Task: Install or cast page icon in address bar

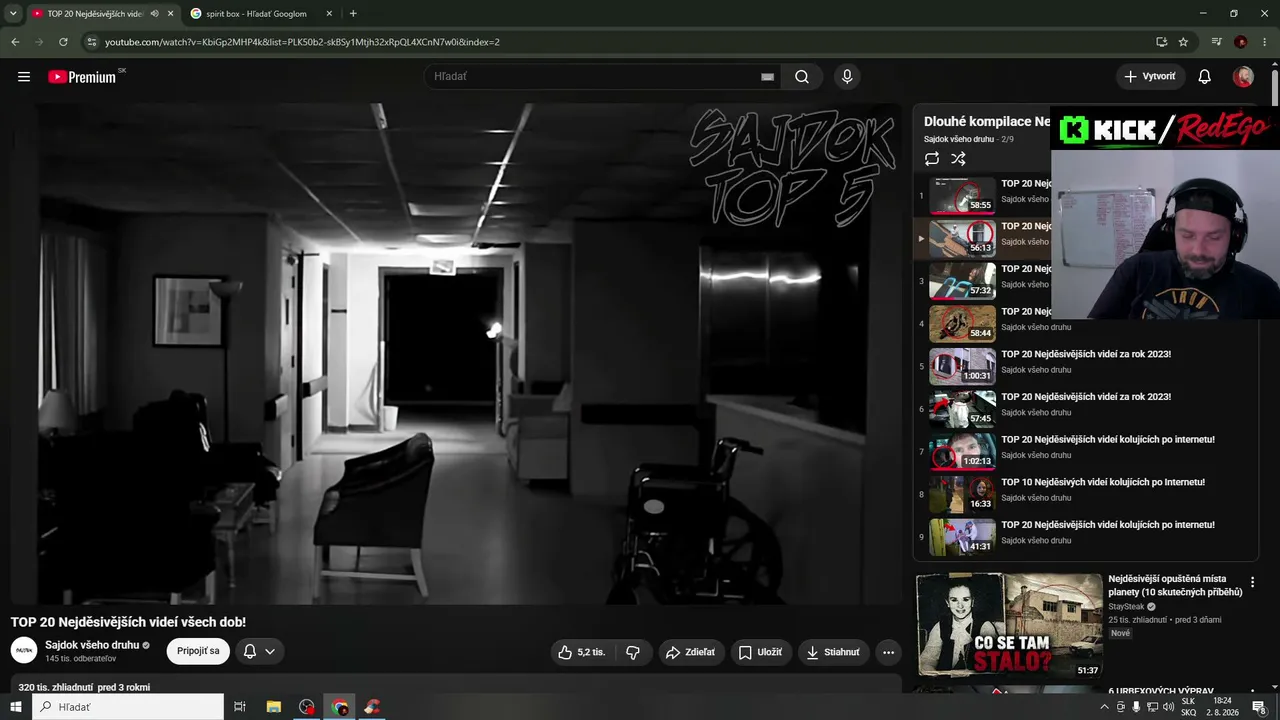Action: 1161,42
